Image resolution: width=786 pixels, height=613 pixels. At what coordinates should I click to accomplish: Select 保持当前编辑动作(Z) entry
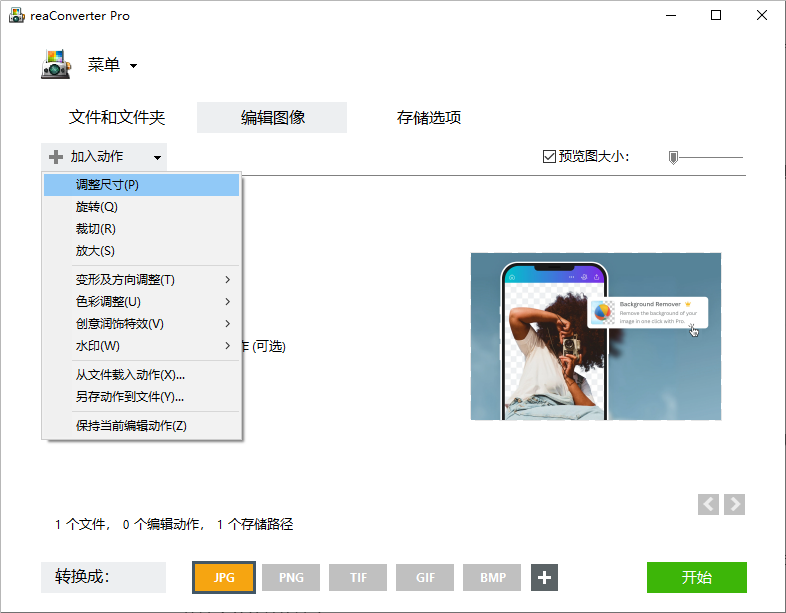[141, 426]
